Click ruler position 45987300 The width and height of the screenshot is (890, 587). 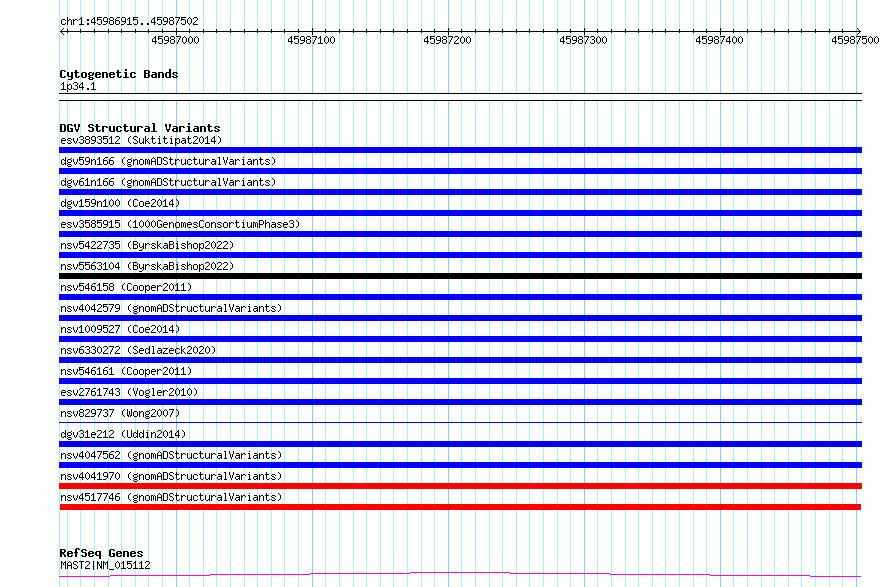pos(583,40)
